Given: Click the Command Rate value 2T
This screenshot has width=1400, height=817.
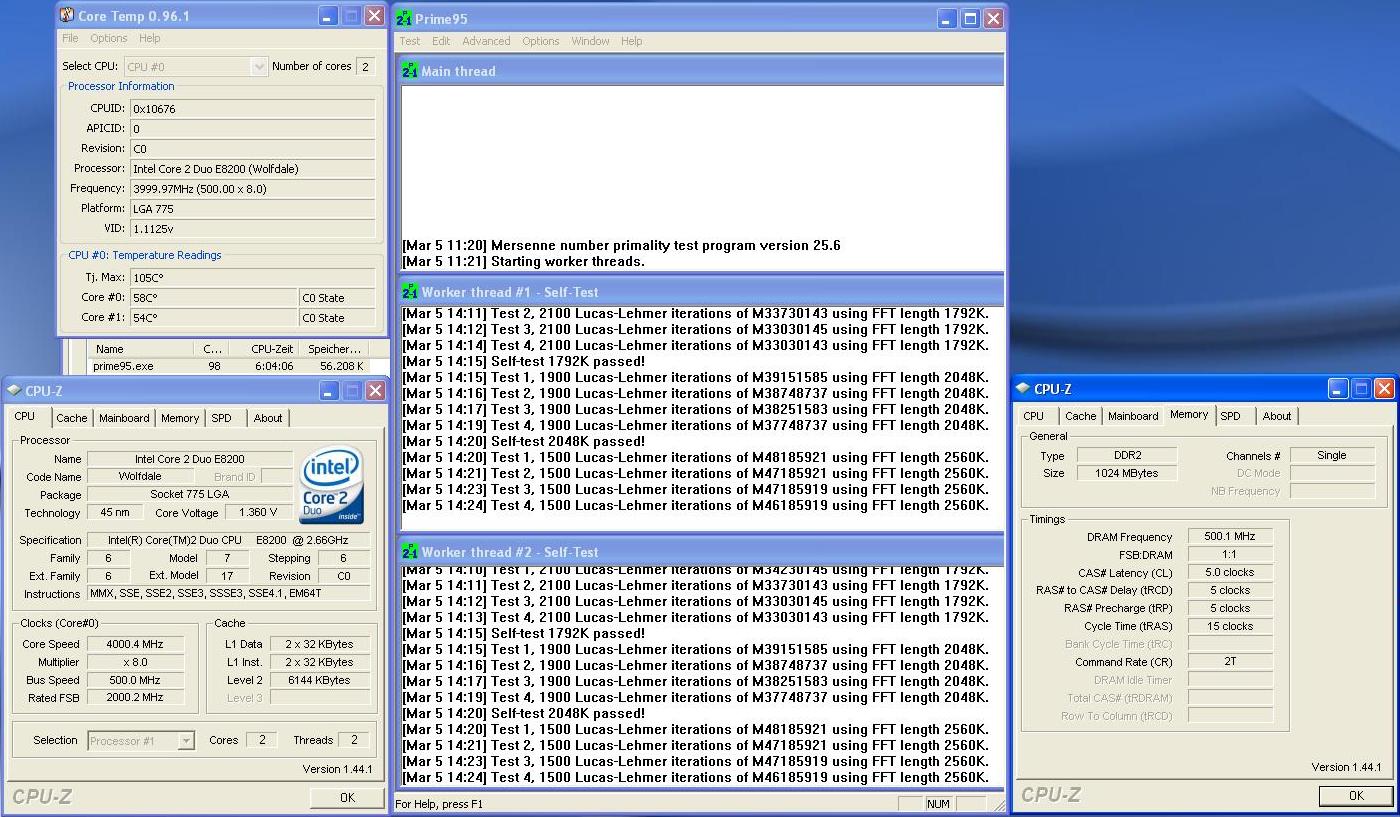Looking at the screenshot, I should tap(1230, 662).
